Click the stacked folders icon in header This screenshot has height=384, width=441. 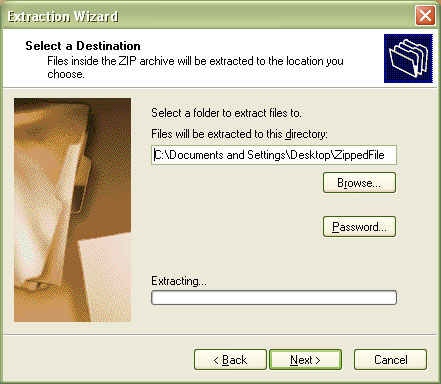[x=408, y=58]
